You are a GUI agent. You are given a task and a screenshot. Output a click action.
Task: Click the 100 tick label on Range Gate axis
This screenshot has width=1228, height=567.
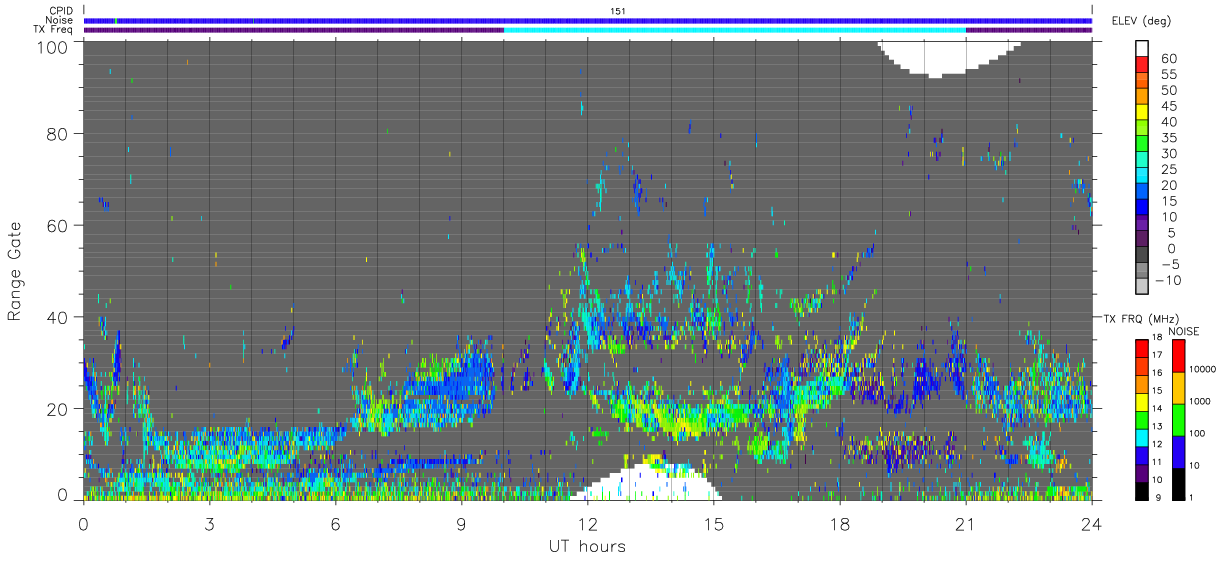click(x=53, y=46)
